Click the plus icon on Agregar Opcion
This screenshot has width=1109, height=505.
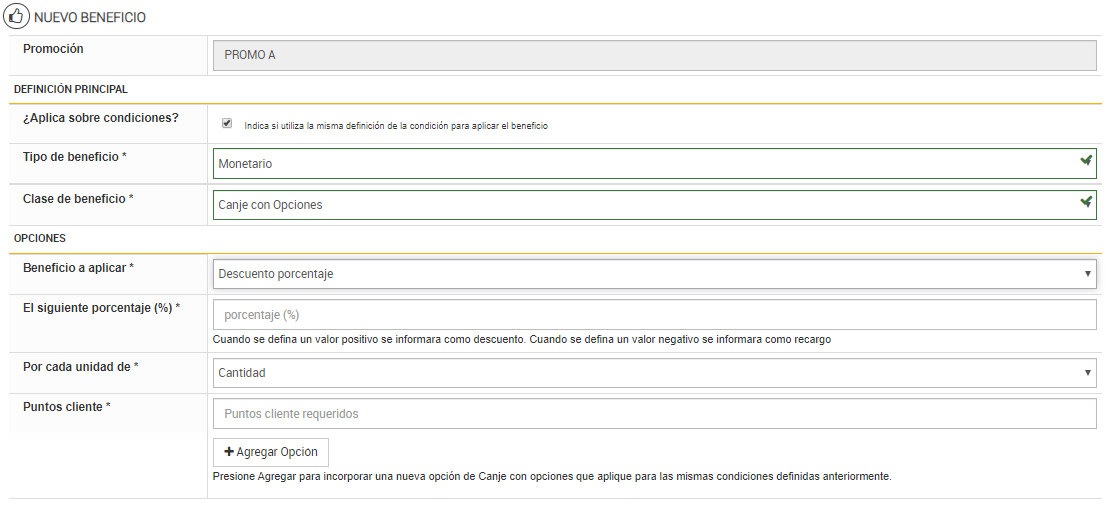(x=229, y=451)
